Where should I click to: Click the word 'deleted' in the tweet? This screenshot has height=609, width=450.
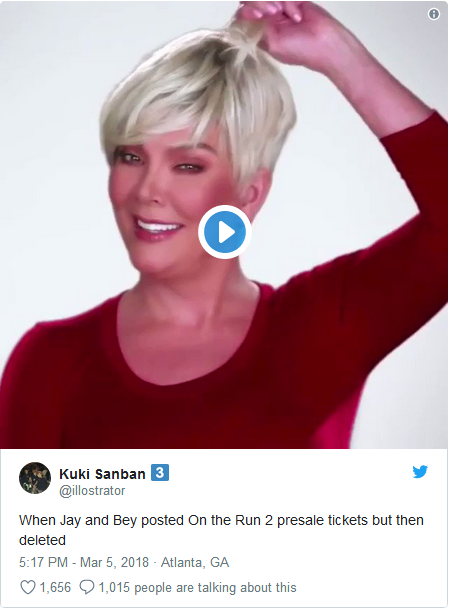pyautogui.click(x=42, y=540)
